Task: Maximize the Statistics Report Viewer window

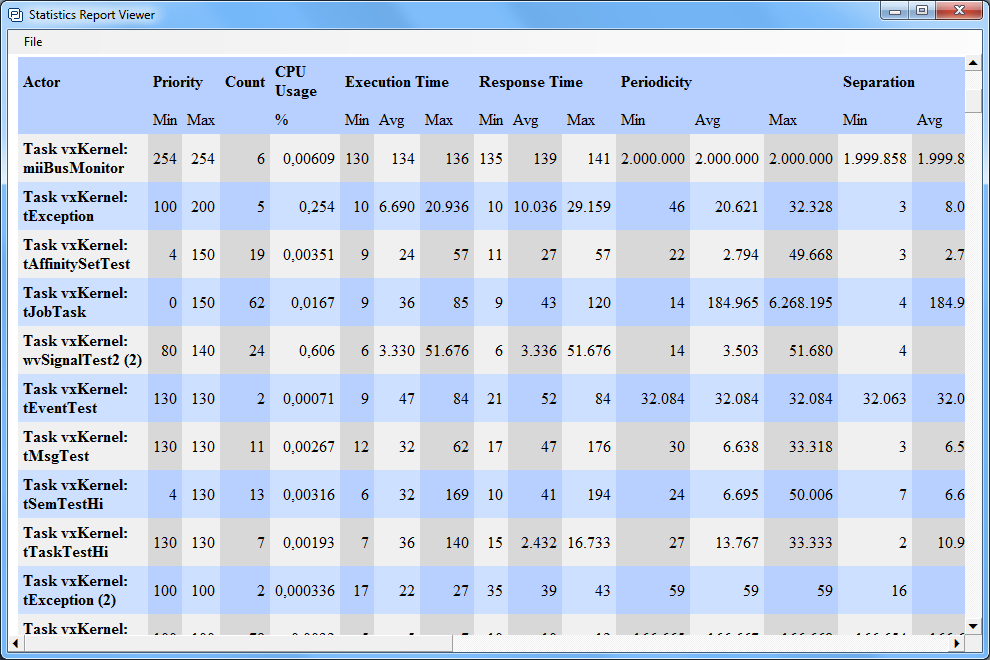Action: coord(921,11)
